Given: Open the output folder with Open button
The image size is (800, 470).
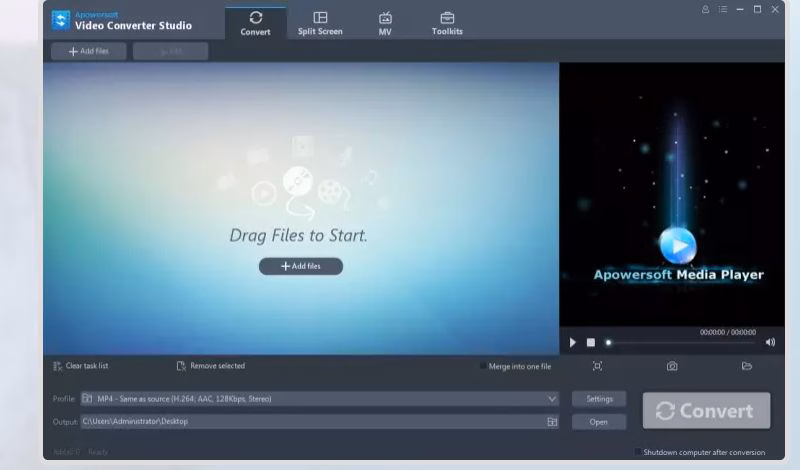Looking at the screenshot, I should [599, 422].
